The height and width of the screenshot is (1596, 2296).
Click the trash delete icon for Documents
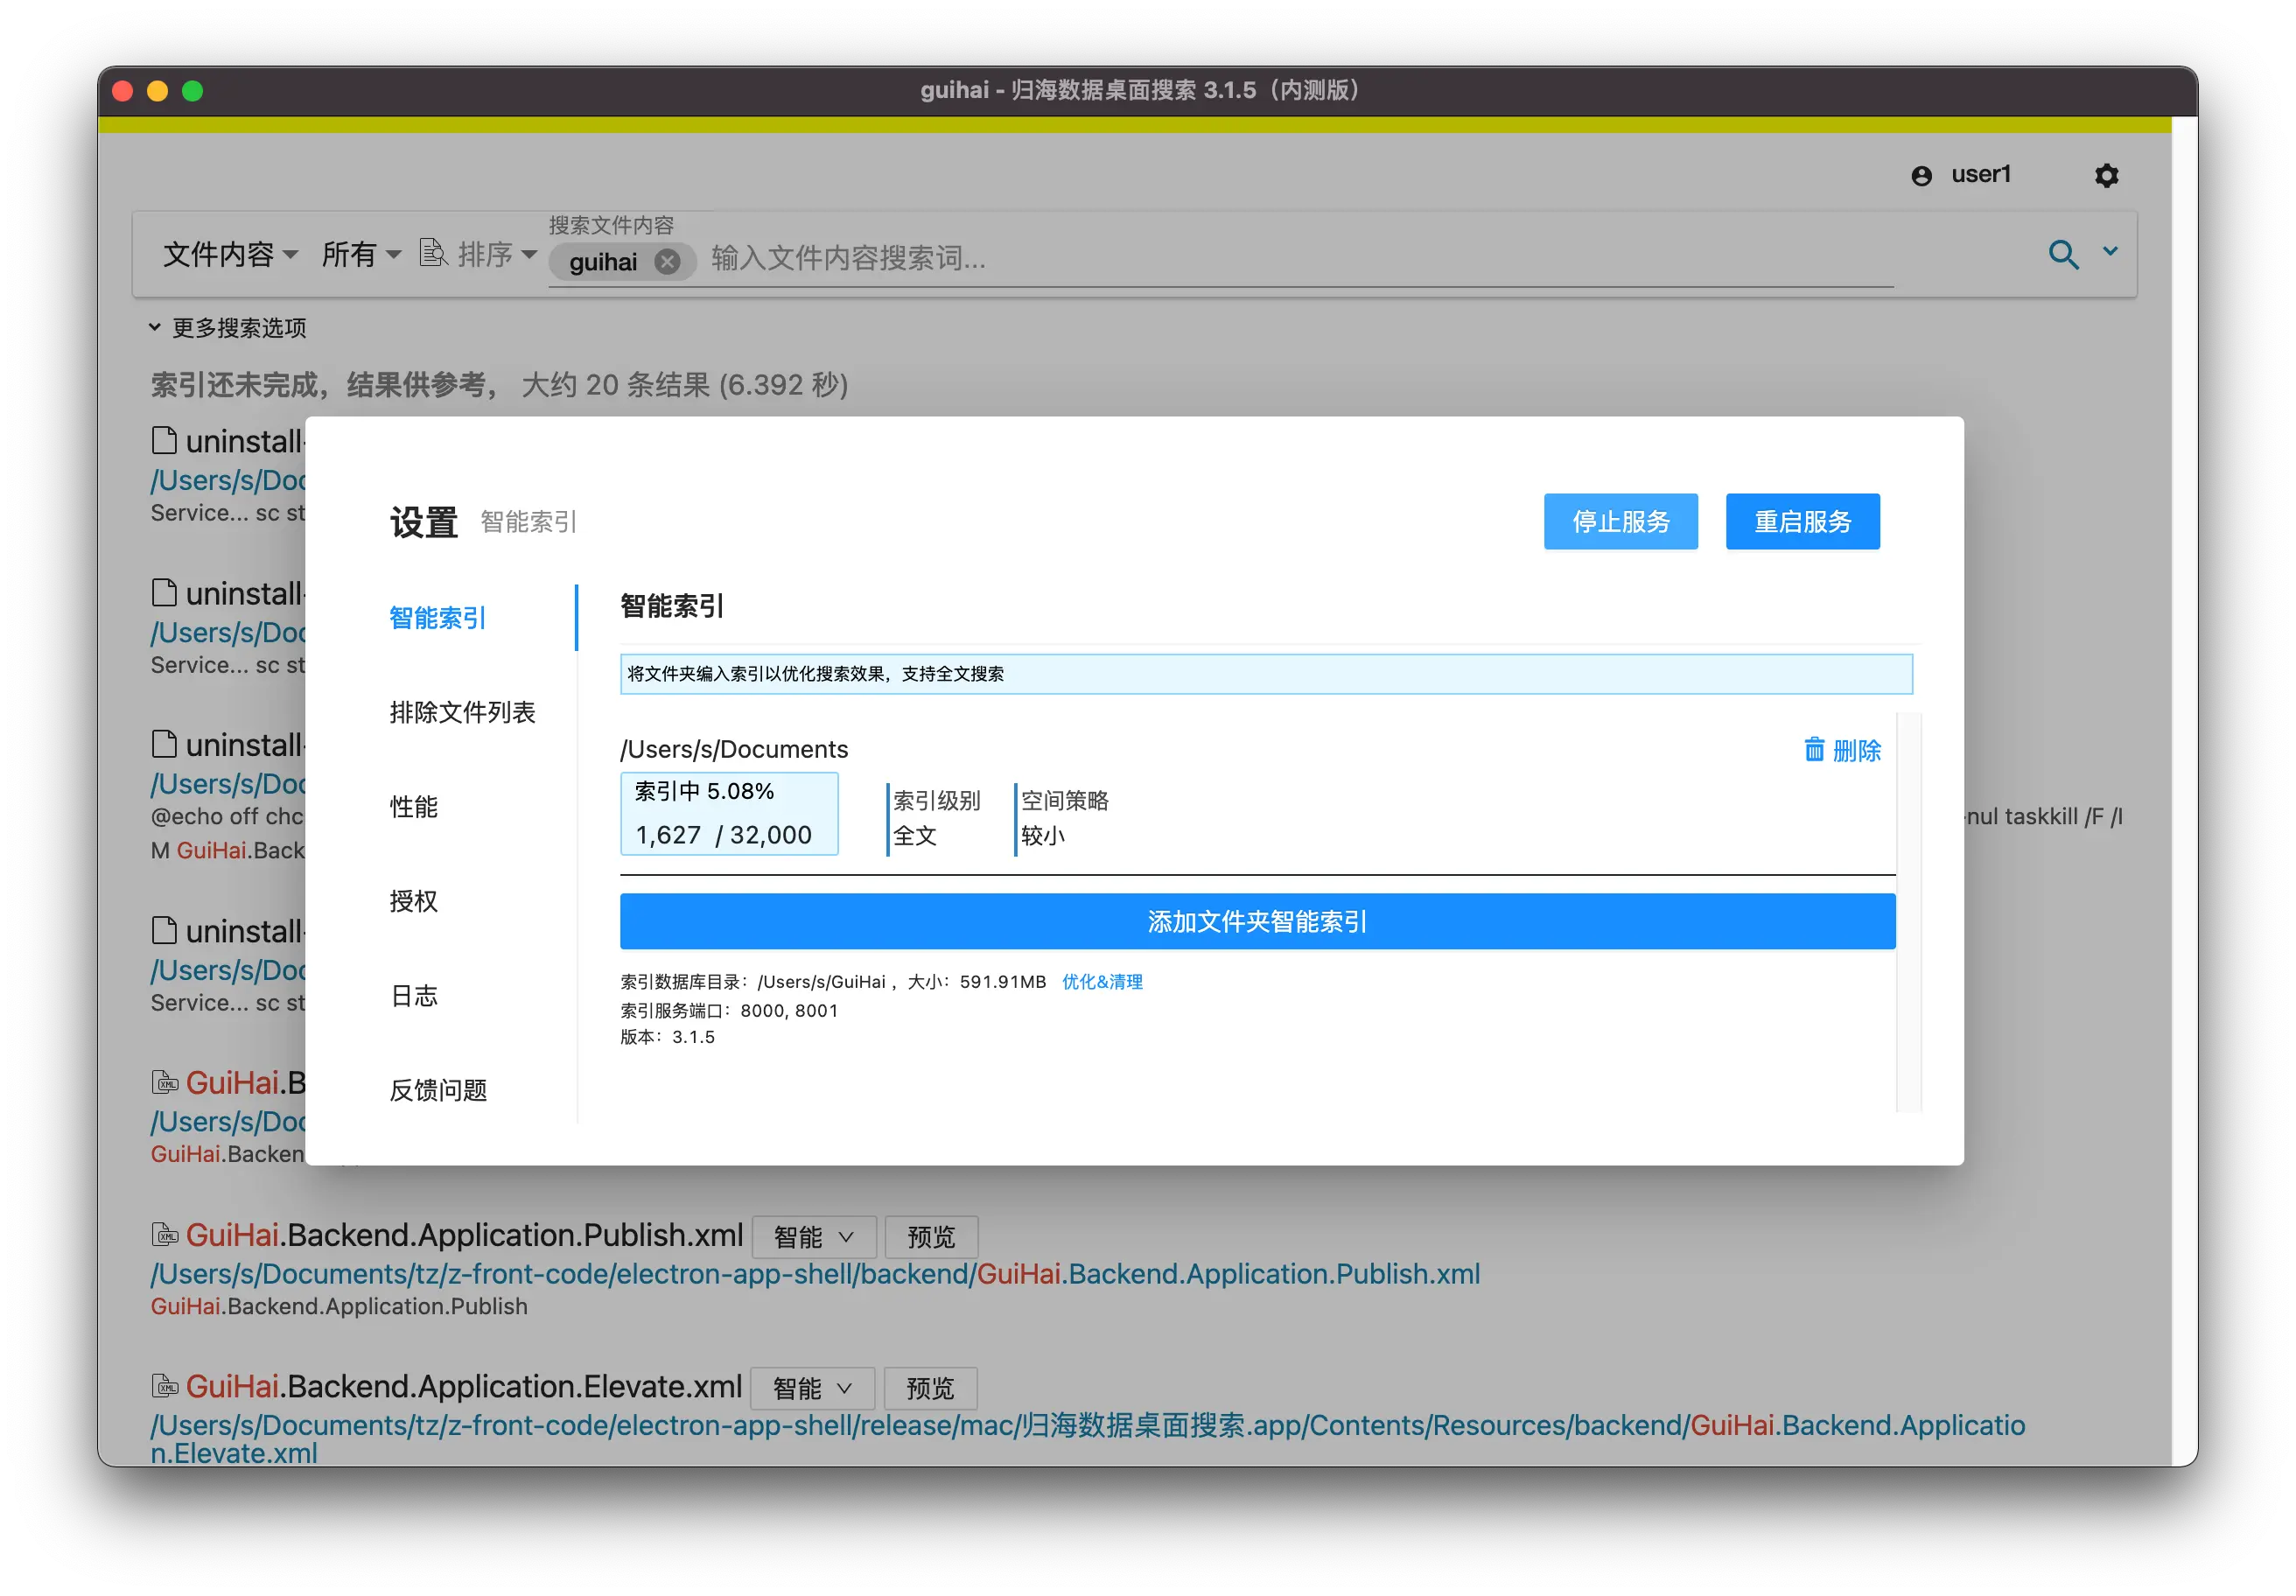(1813, 749)
